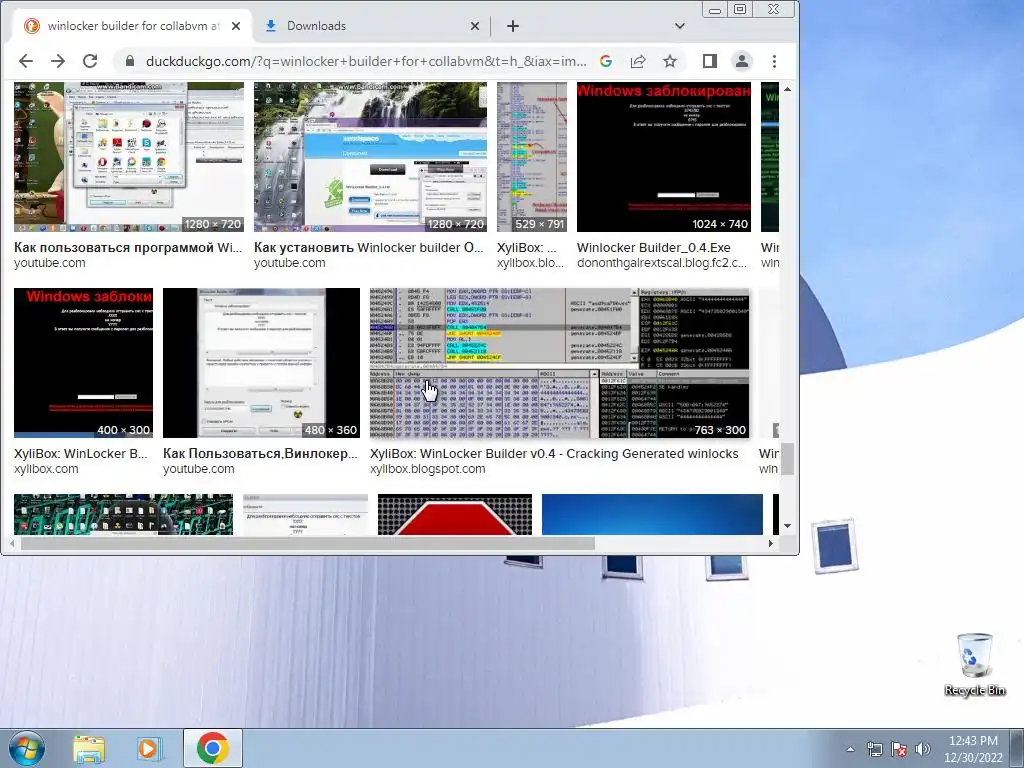Select the winlocker builder search tab

tap(133, 26)
